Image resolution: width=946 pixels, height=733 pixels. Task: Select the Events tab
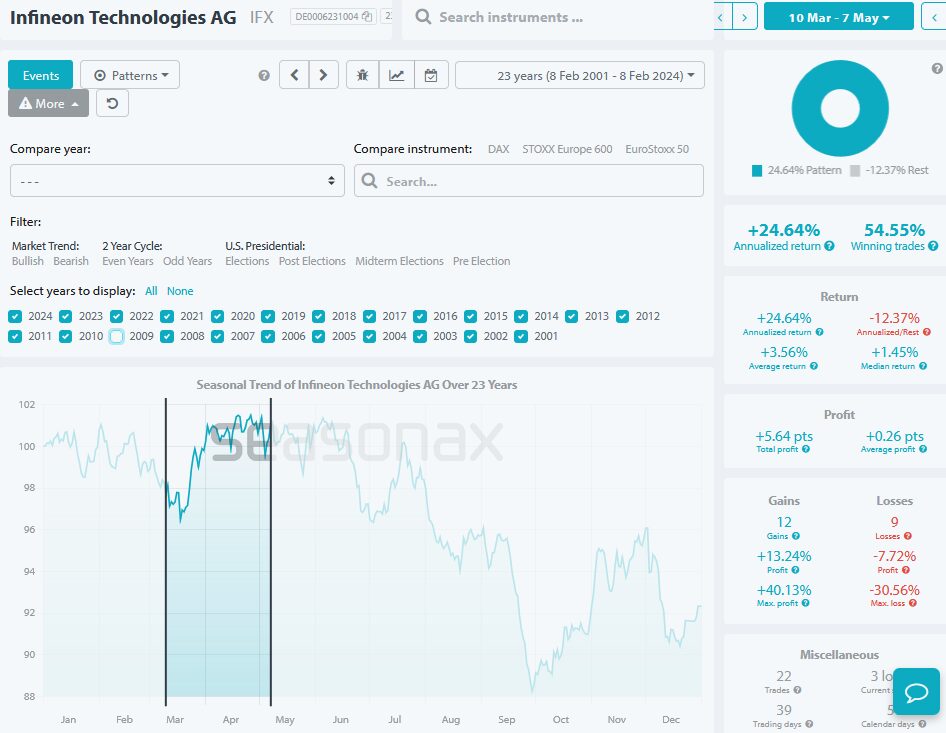41,76
